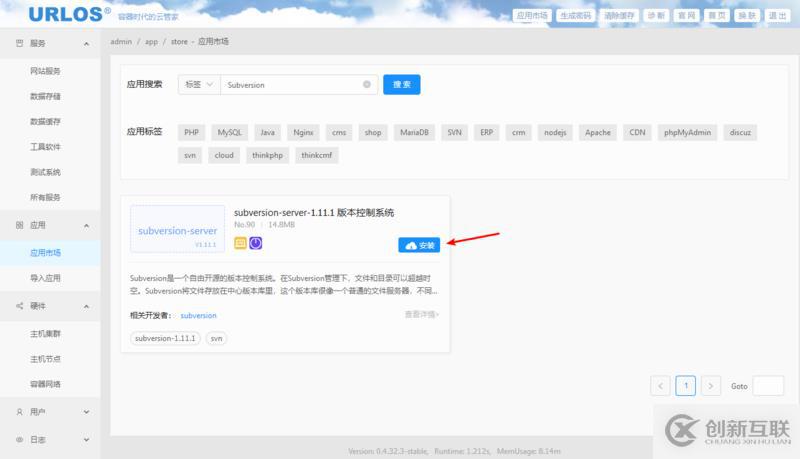Clear the Subversion search text

367,85
